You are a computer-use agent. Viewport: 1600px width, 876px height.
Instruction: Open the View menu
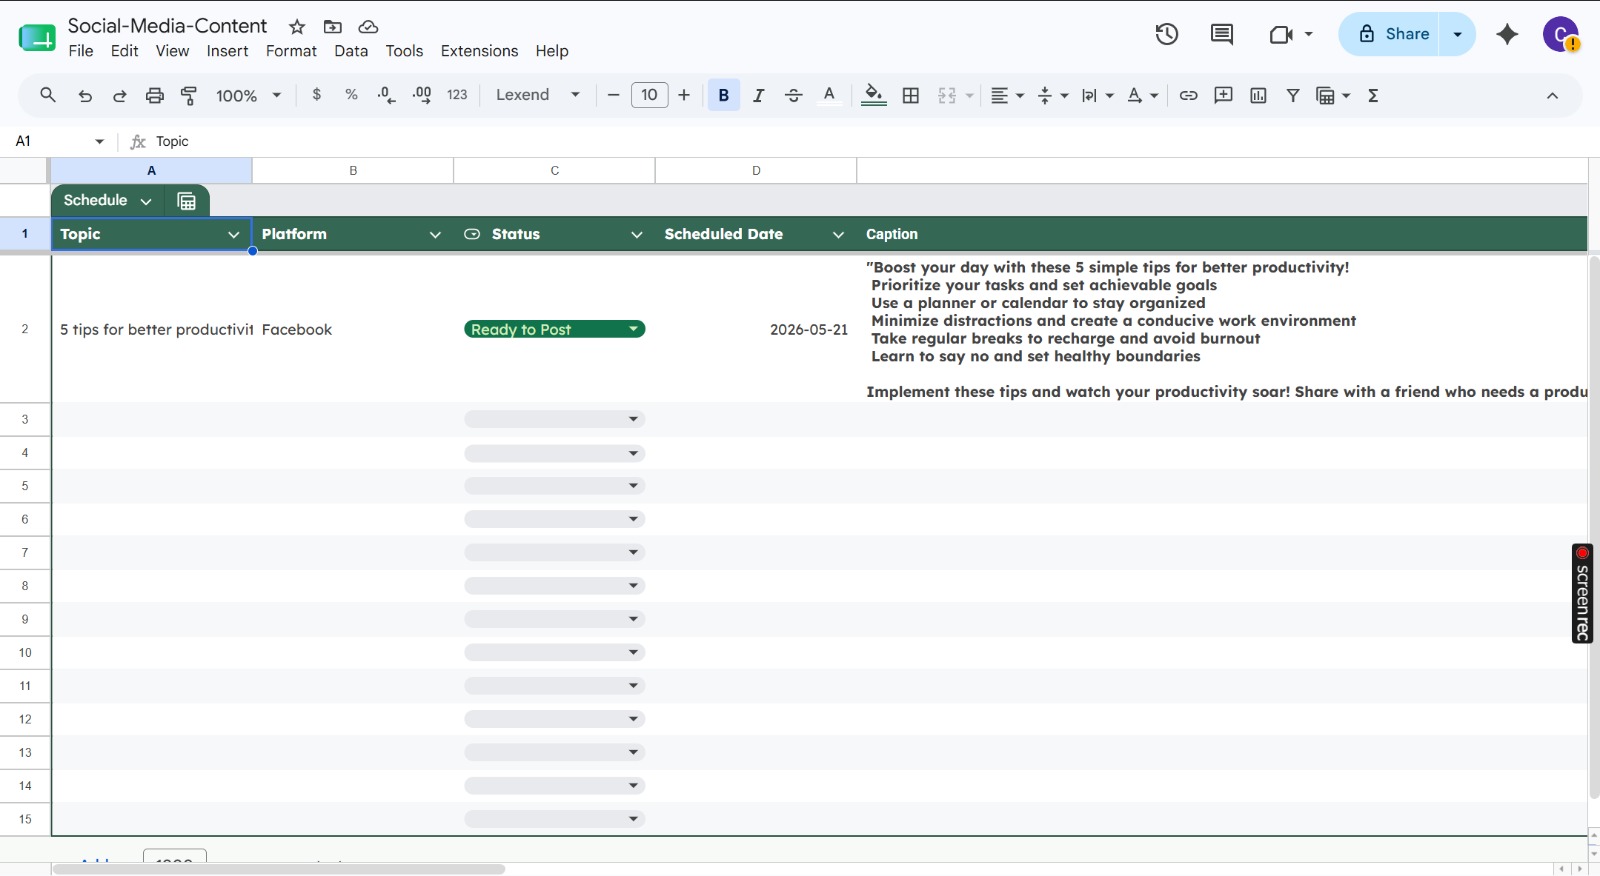172,51
